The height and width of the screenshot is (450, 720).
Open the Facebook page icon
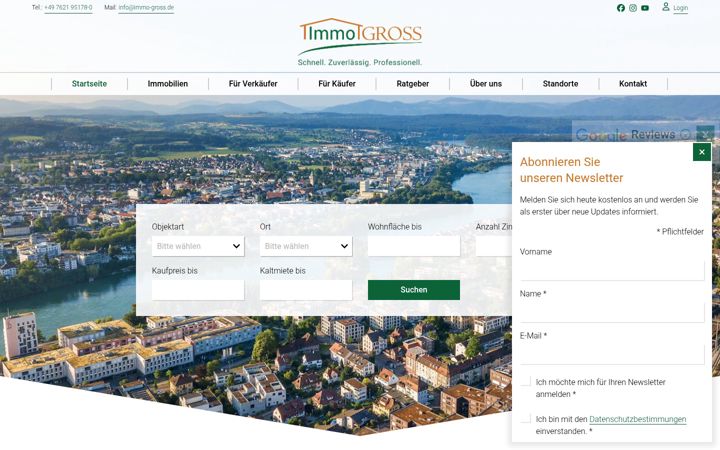tap(620, 8)
